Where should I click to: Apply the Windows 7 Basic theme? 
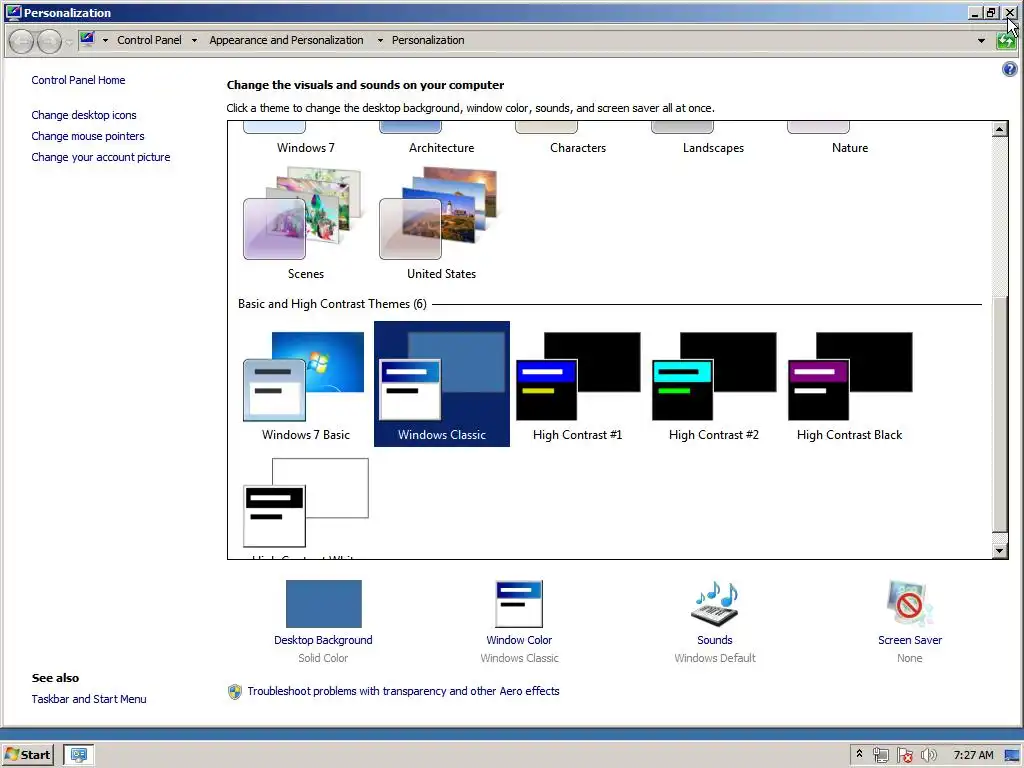click(x=305, y=384)
